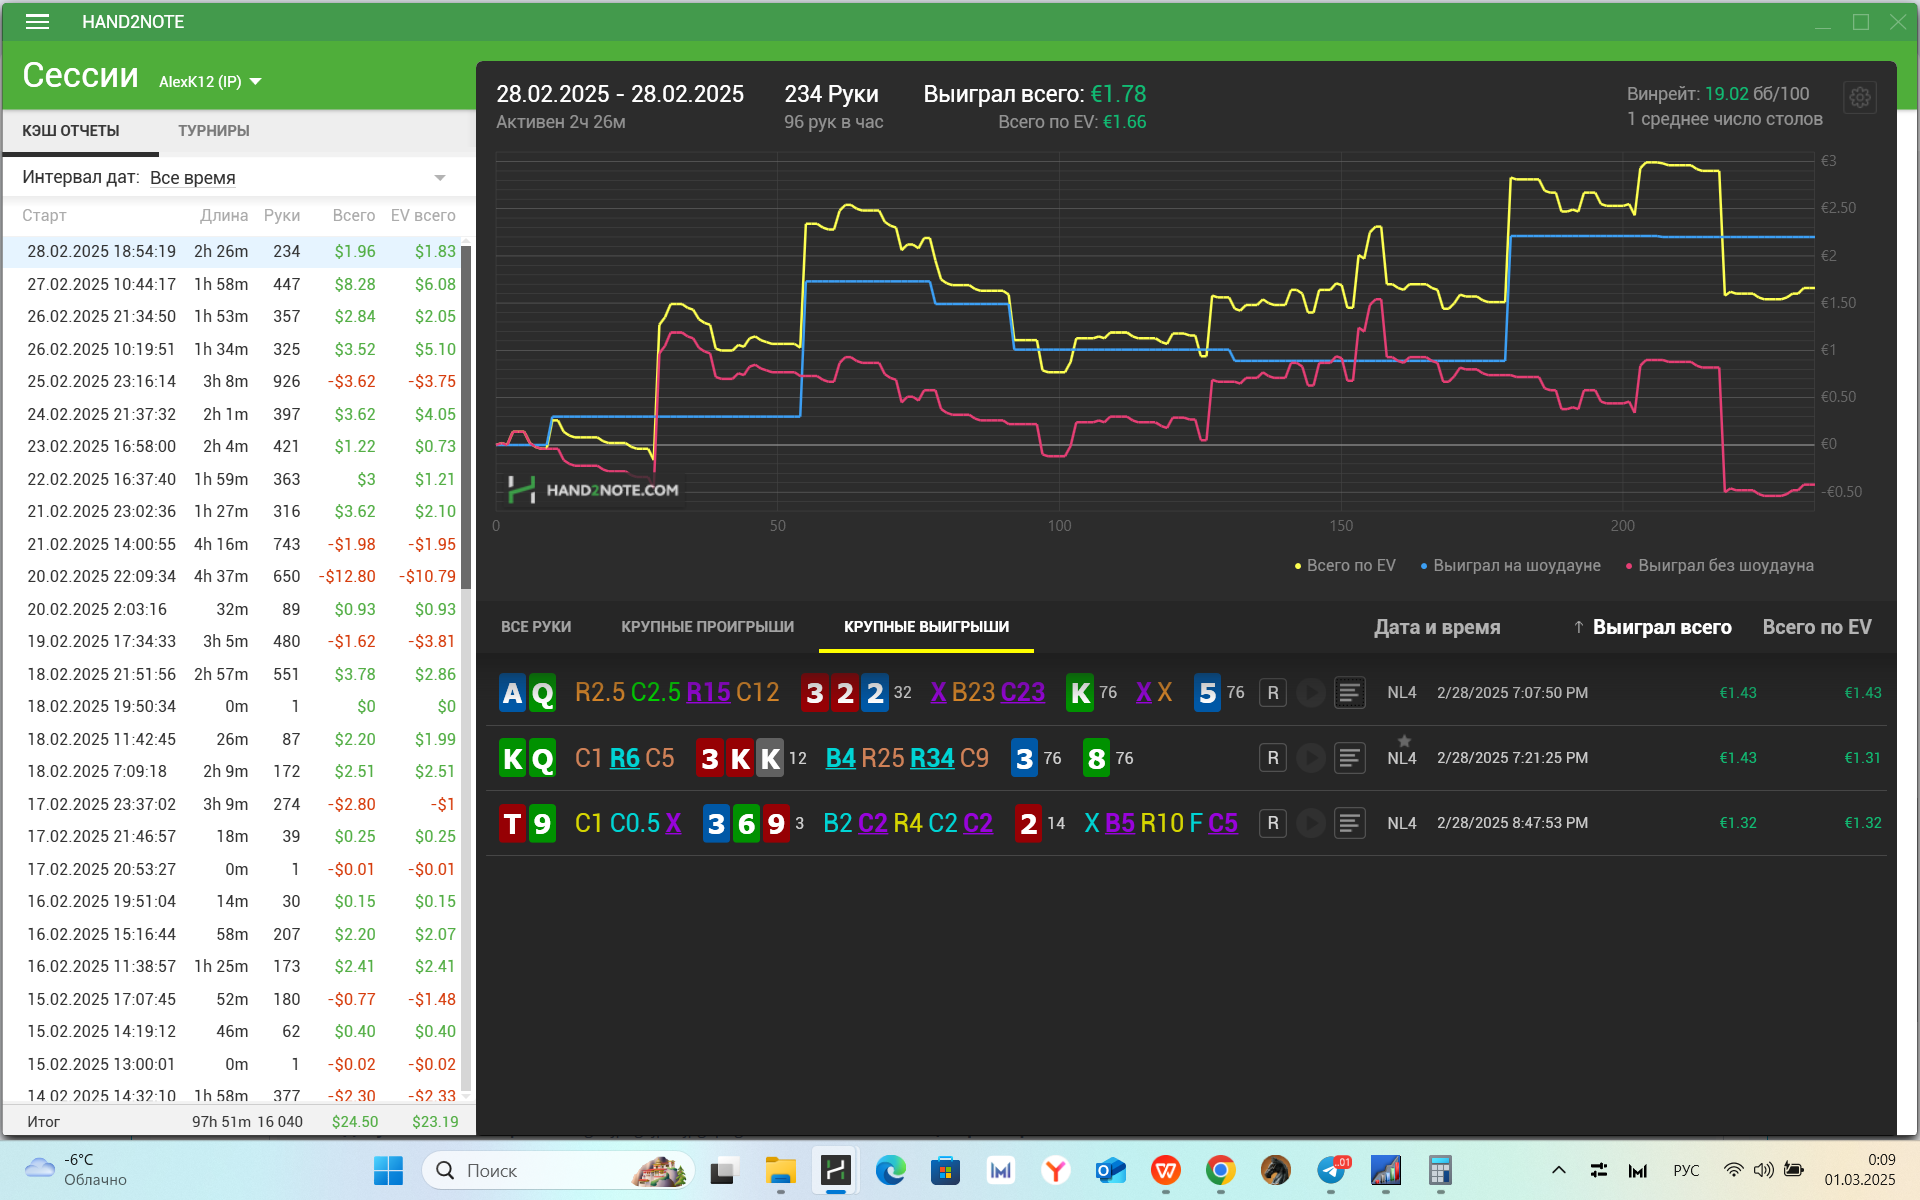Open the AlexK12 (IP) player dropdown
This screenshot has height=1200, width=1920.
tap(210, 82)
